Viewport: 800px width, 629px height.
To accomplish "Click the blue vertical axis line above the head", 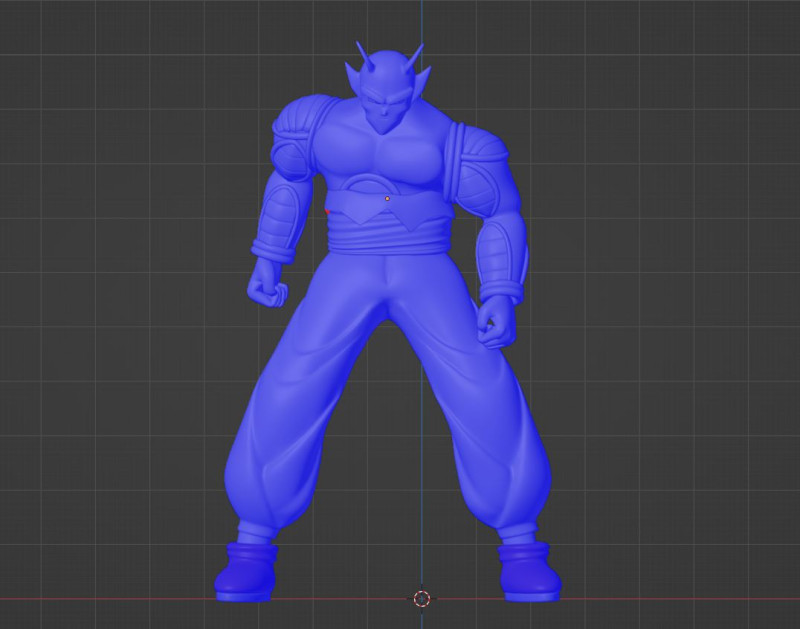I will 420,20.
